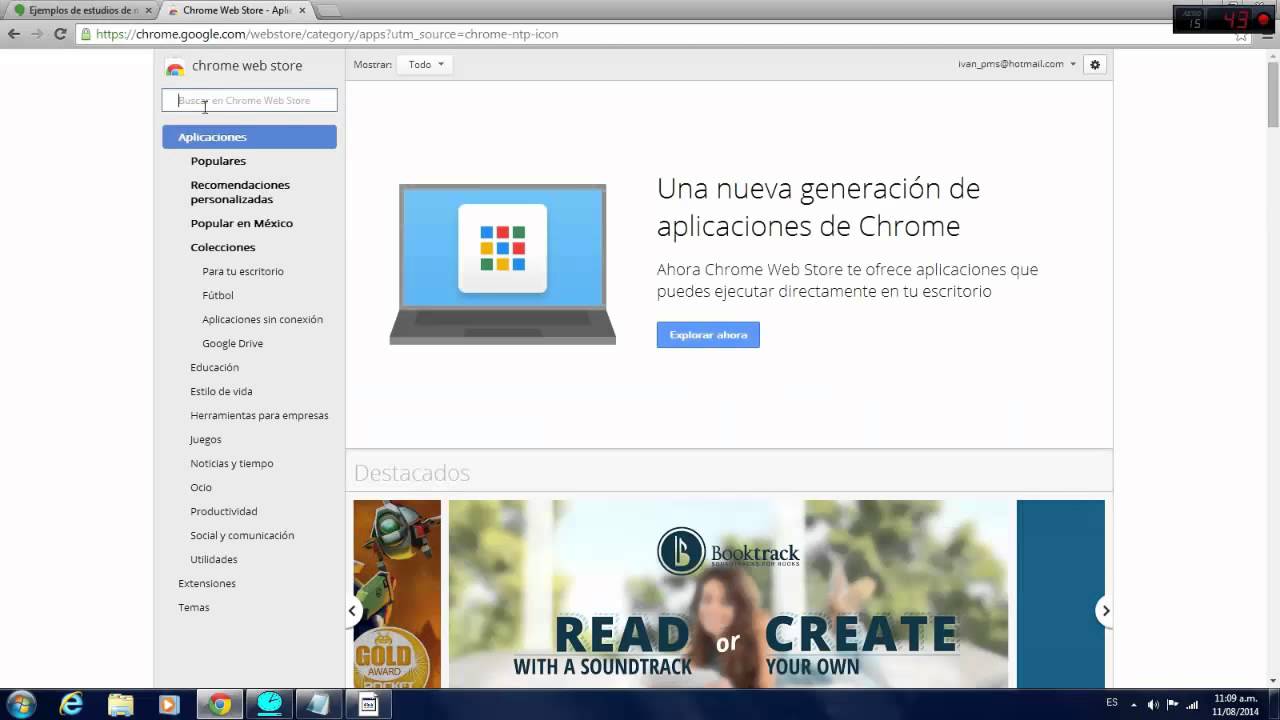Open settings gear in web store header
The height and width of the screenshot is (720, 1280).
[x=1095, y=64]
